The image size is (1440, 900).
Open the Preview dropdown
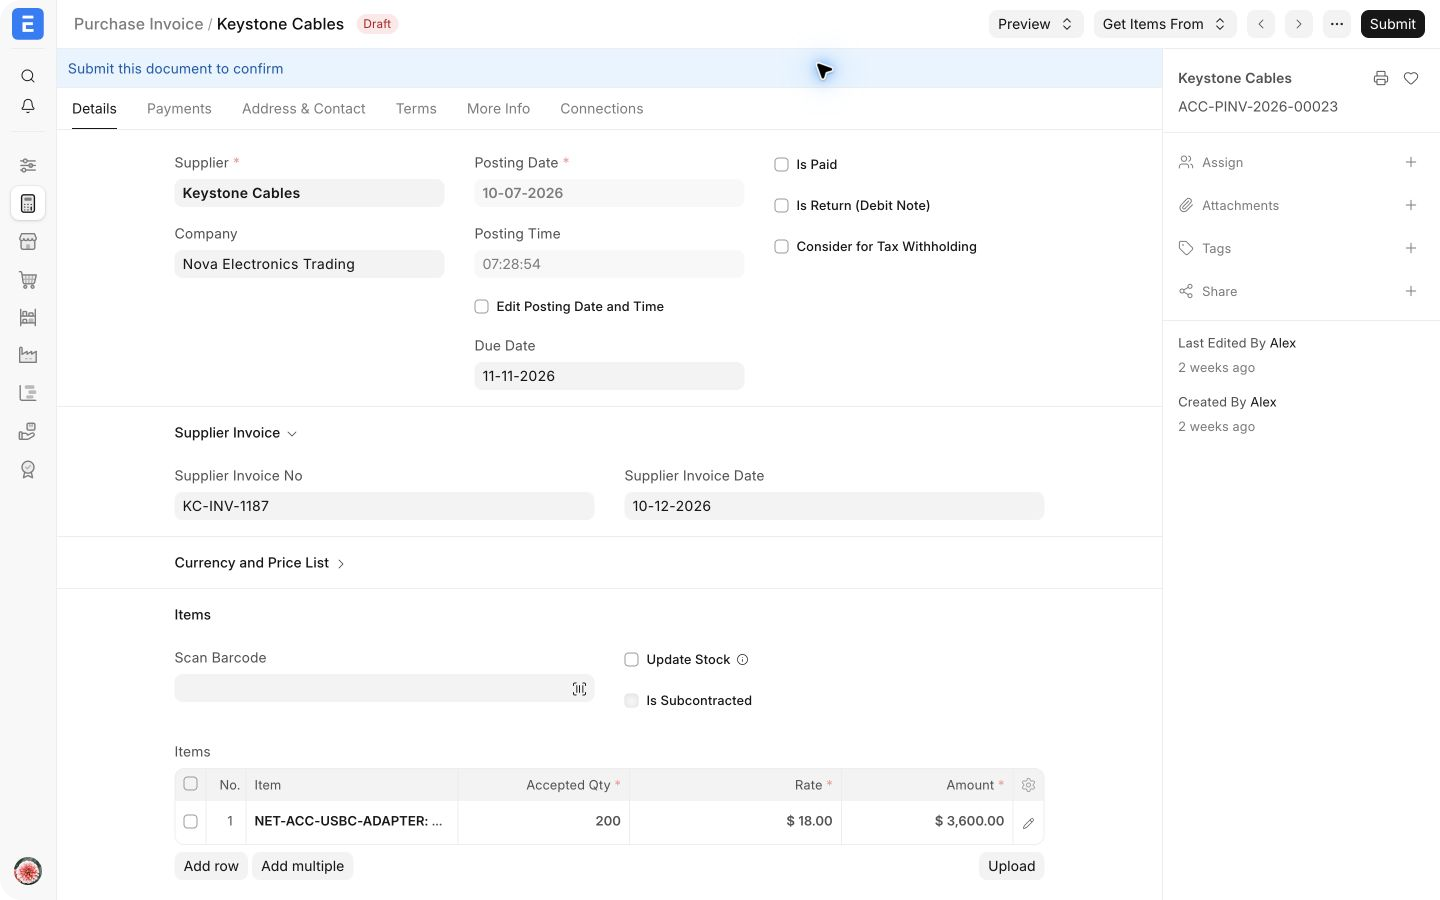pyautogui.click(x=1036, y=24)
